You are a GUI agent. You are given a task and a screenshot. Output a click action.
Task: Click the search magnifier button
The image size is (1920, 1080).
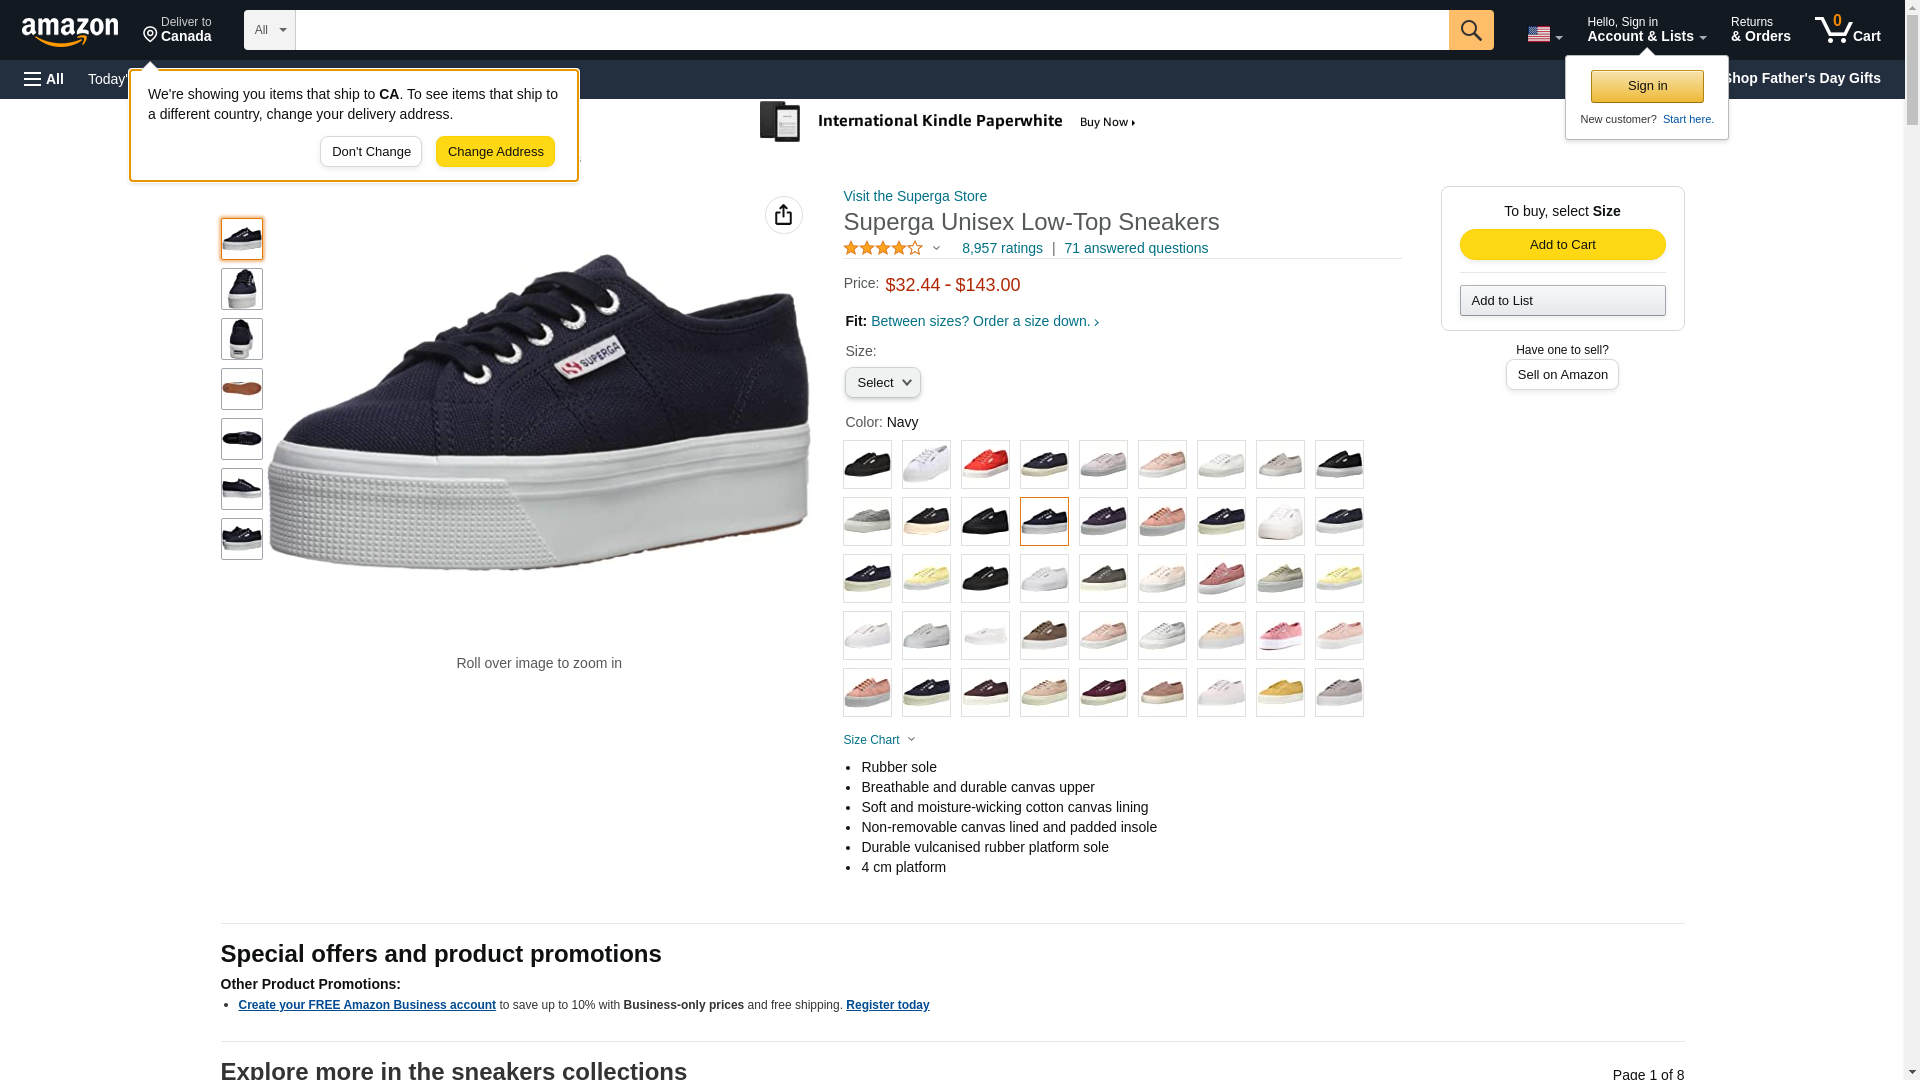(1471, 30)
